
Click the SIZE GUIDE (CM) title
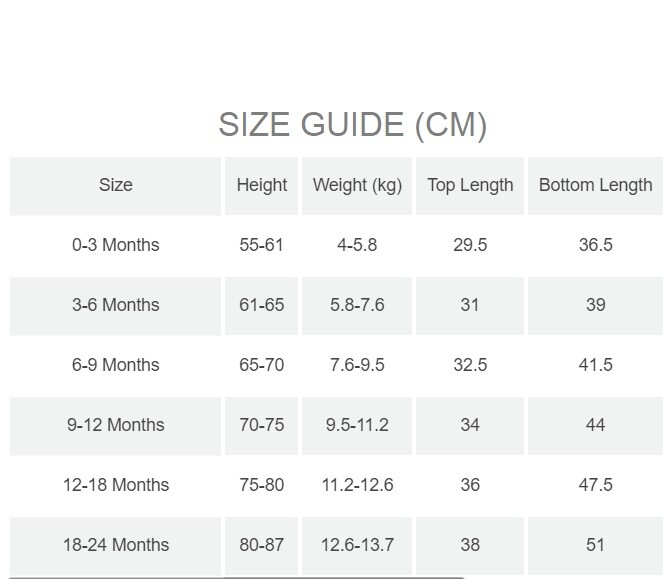352,125
